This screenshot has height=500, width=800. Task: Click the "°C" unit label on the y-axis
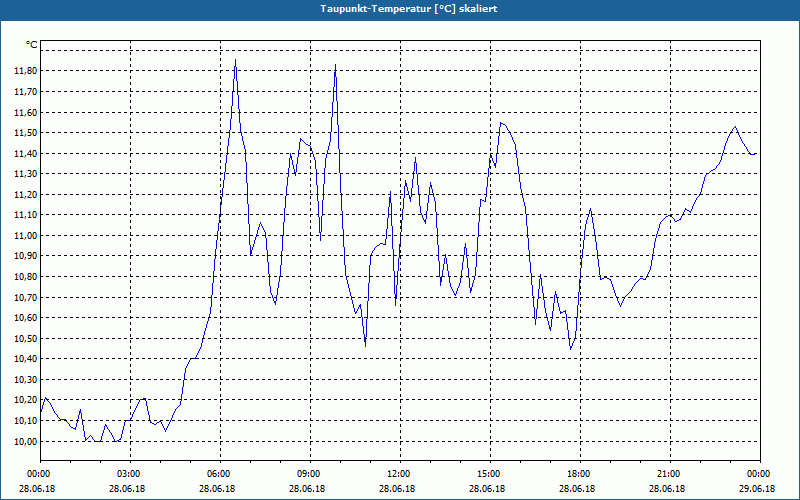(x=32, y=45)
